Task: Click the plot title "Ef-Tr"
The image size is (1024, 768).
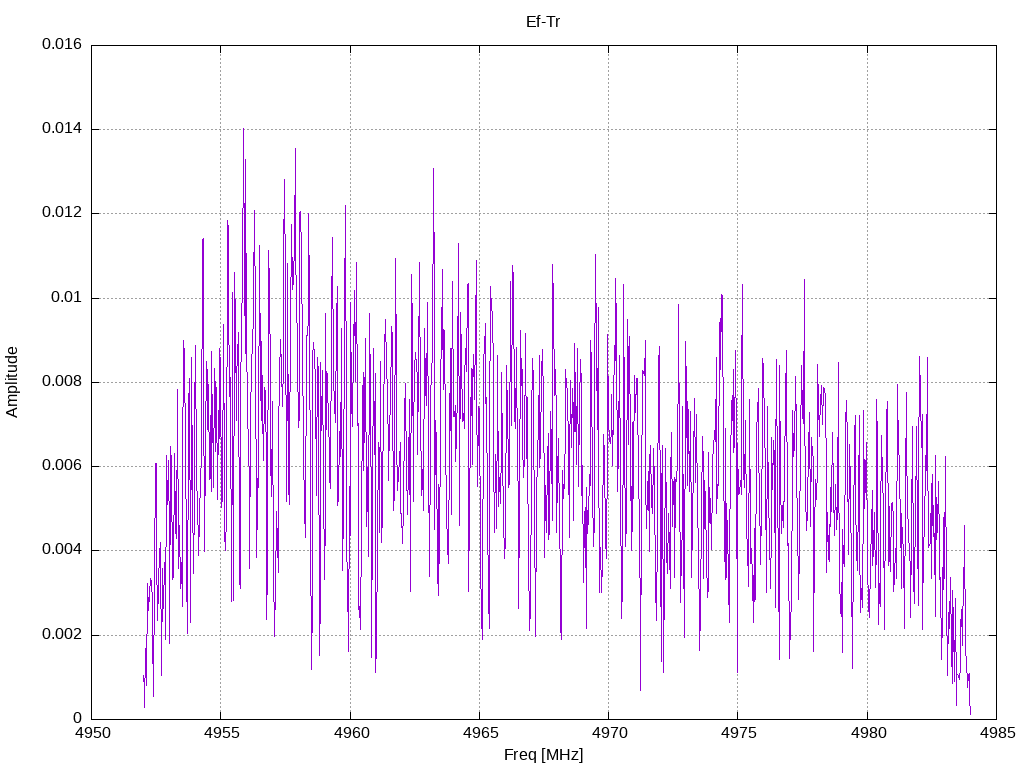Action: point(543,22)
